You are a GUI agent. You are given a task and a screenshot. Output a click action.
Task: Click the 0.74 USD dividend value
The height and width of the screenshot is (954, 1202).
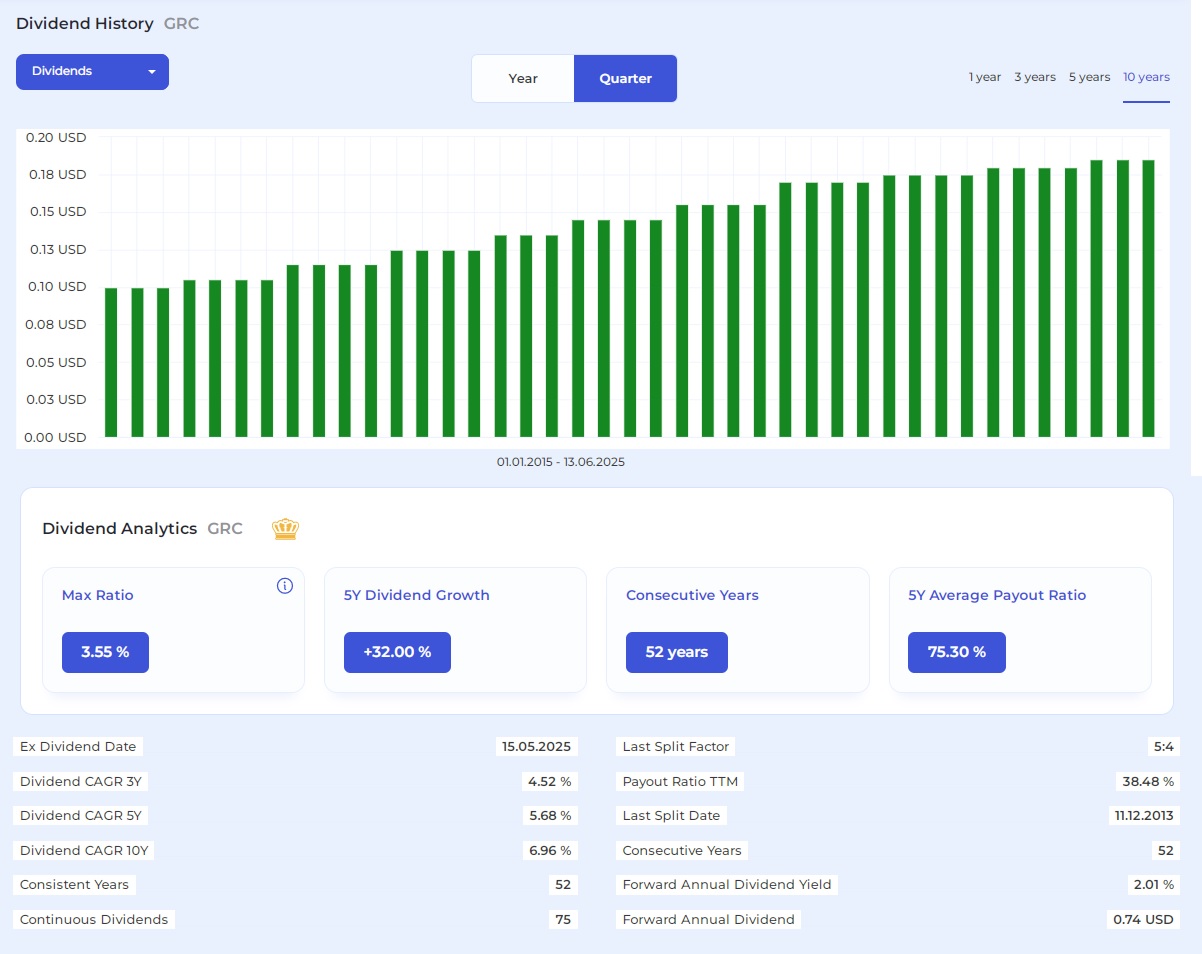coord(1143,919)
